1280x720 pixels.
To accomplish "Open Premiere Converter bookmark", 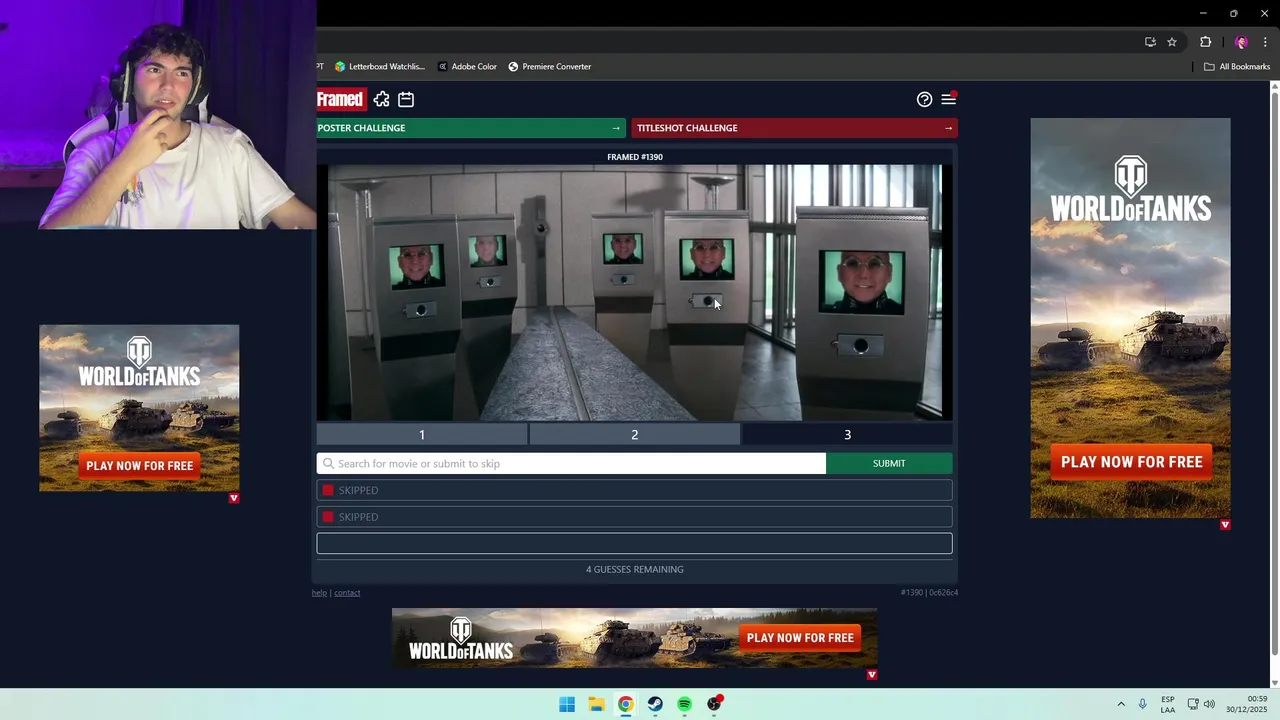I will coord(549,67).
